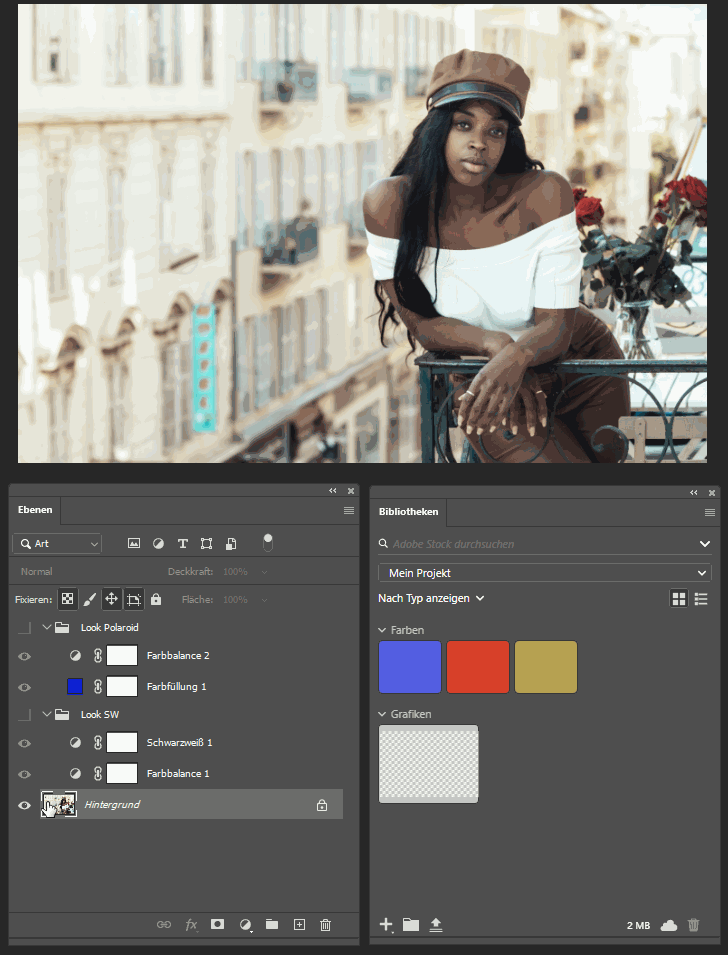Click Nach Typ anzeigen sorting option
The height and width of the screenshot is (955, 728).
pos(431,598)
